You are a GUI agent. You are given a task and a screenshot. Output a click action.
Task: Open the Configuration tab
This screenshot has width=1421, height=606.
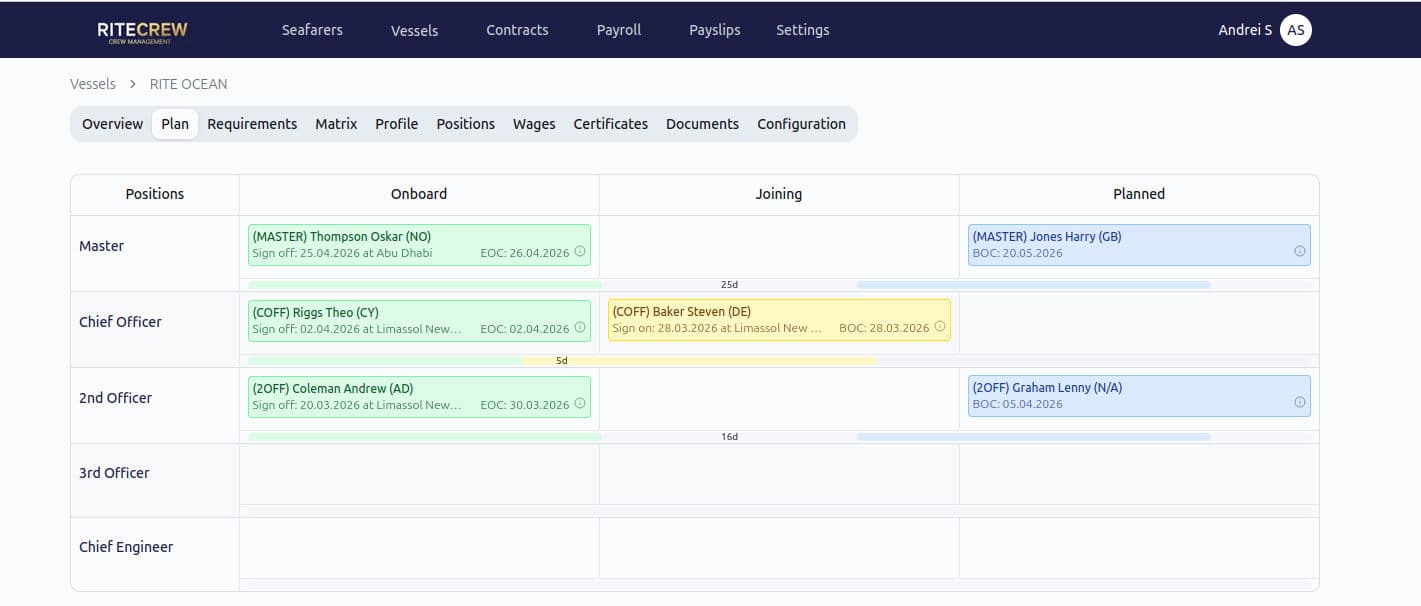(x=801, y=124)
